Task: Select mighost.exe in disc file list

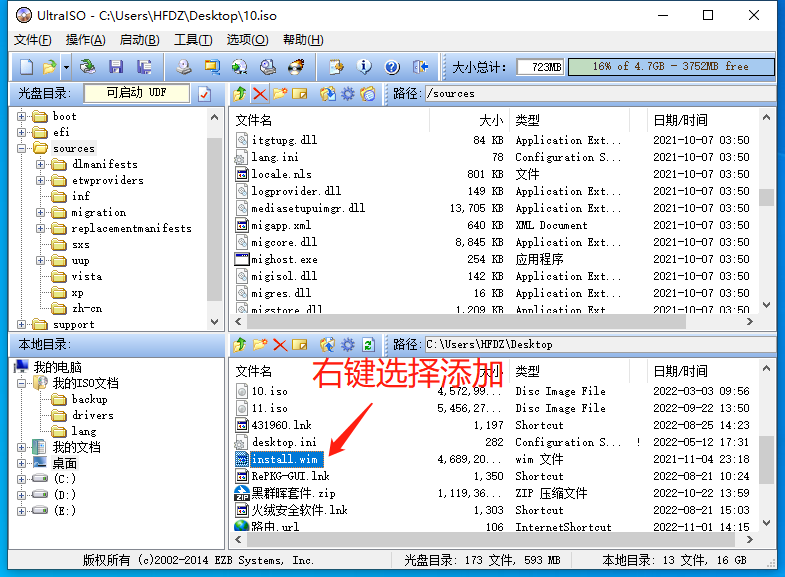Action: coord(284,259)
